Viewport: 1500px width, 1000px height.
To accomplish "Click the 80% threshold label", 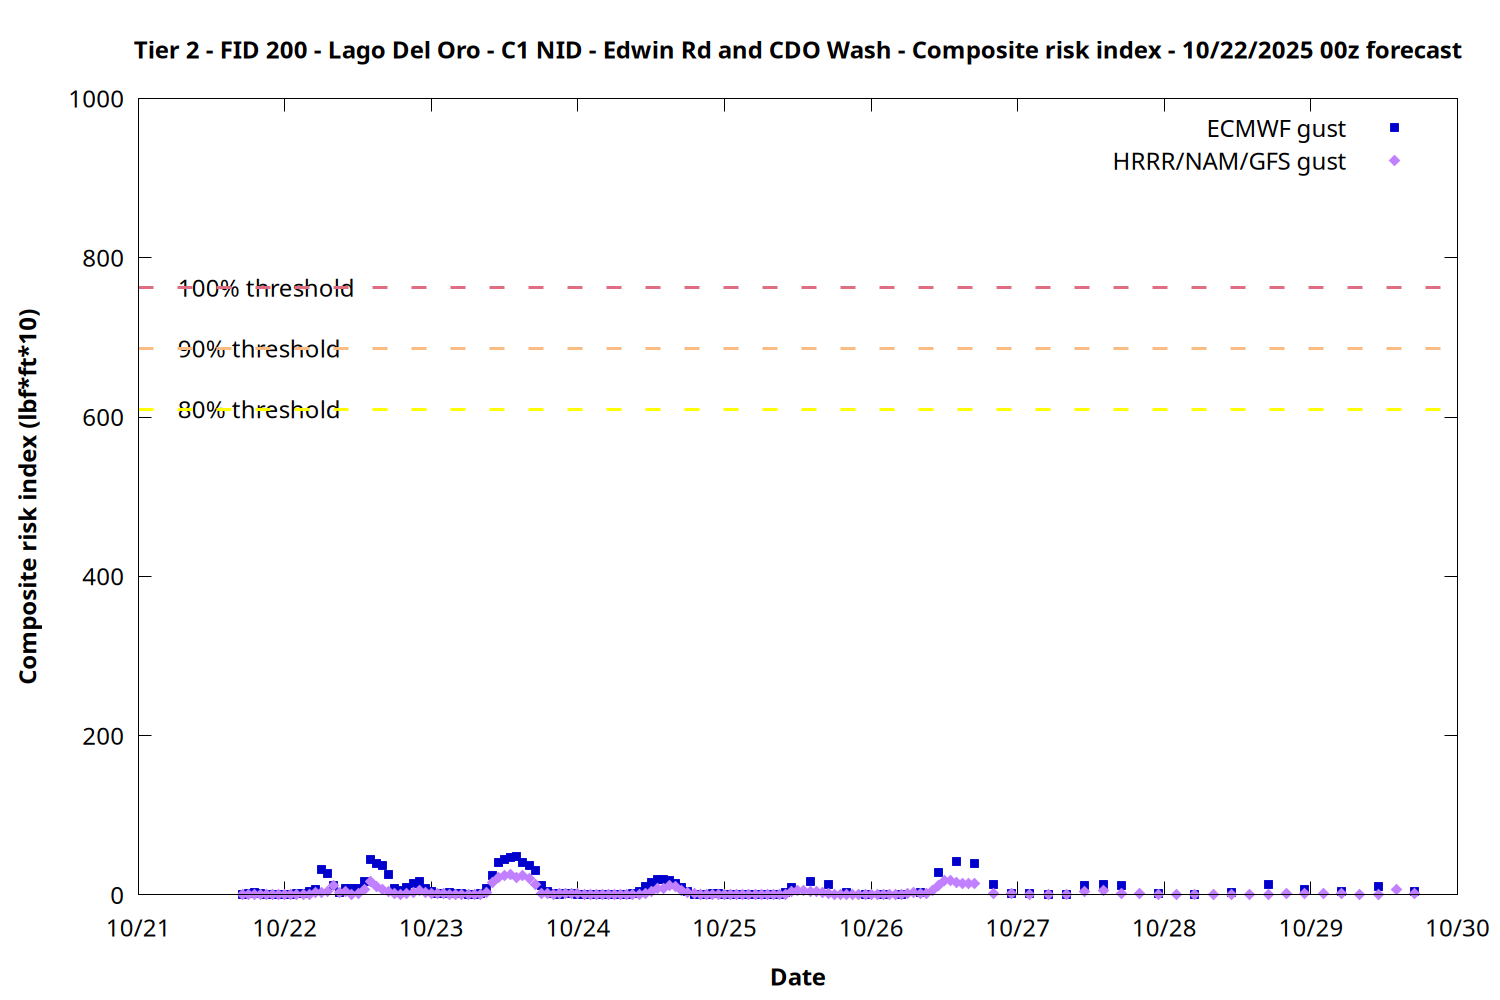I will point(259,410).
